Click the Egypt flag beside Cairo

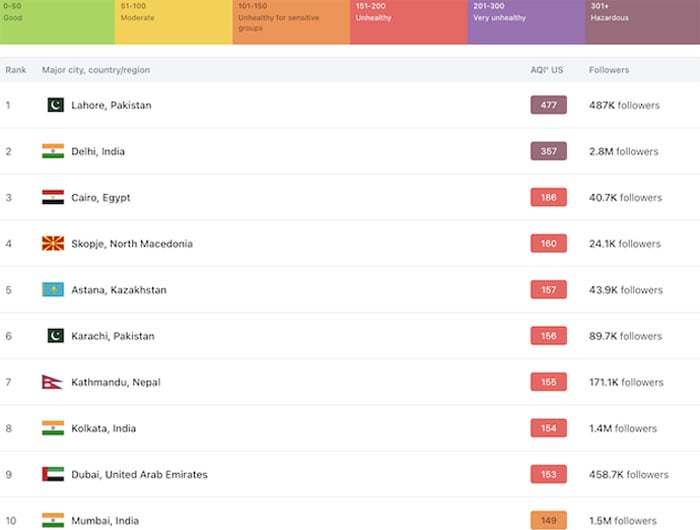(53, 197)
